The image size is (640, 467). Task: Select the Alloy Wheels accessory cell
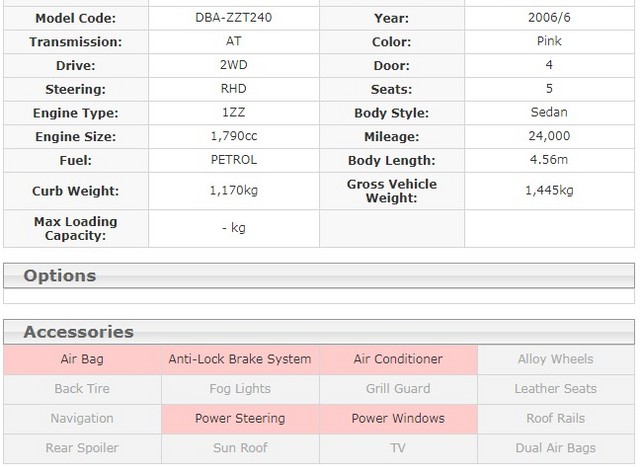tap(555, 359)
